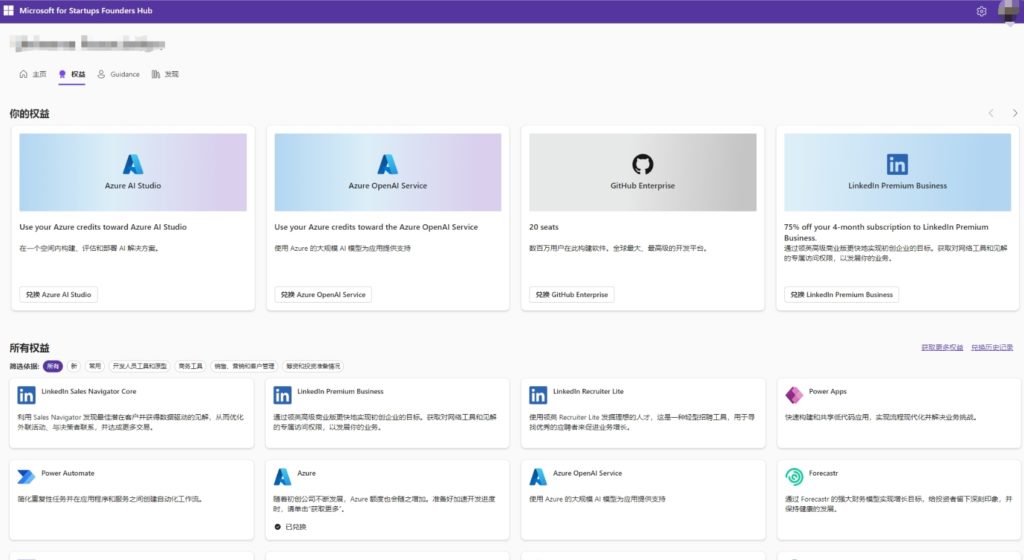1024x560 pixels.
Task: Click the '20 seats' text on the GitHub card
Action: (x=544, y=227)
